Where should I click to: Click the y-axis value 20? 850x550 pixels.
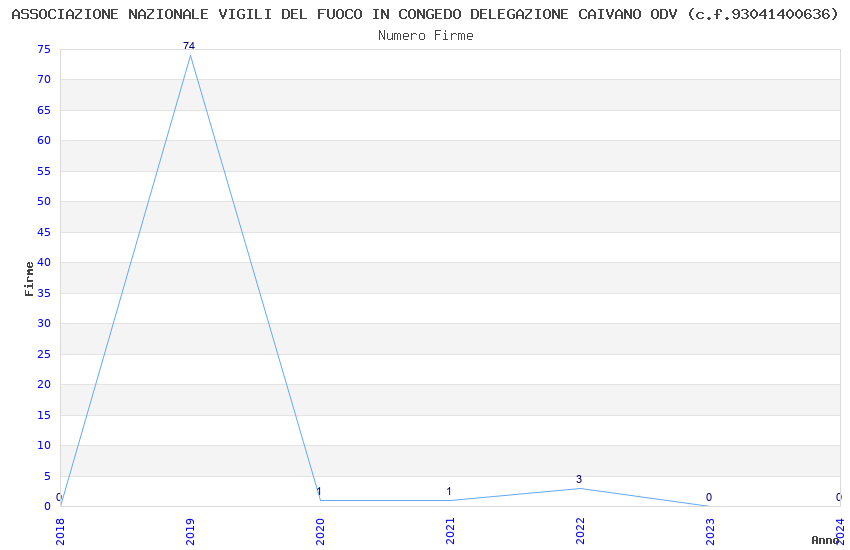click(44, 384)
